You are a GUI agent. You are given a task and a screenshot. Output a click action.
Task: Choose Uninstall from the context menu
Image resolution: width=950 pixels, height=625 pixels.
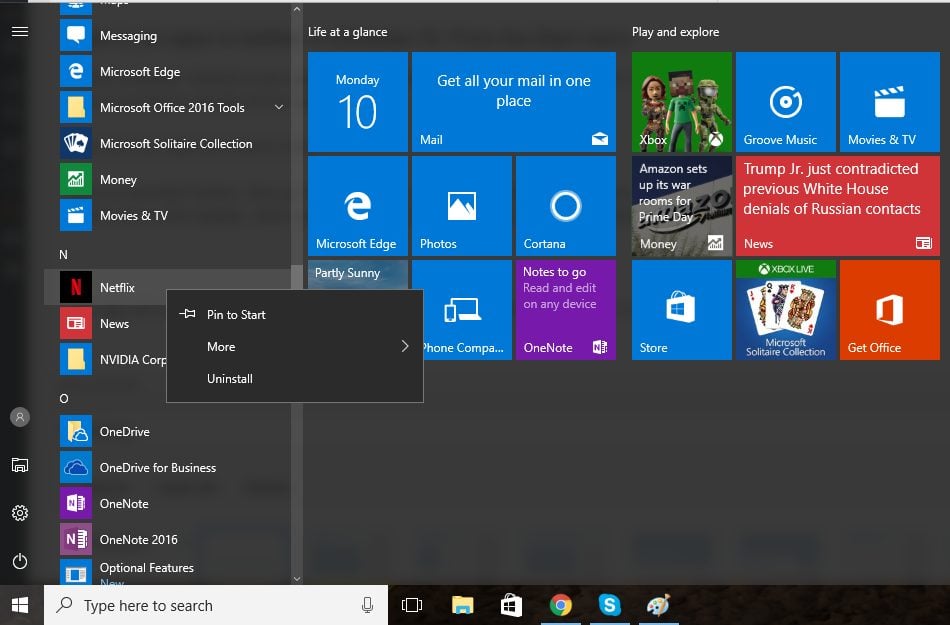tap(295, 379)
